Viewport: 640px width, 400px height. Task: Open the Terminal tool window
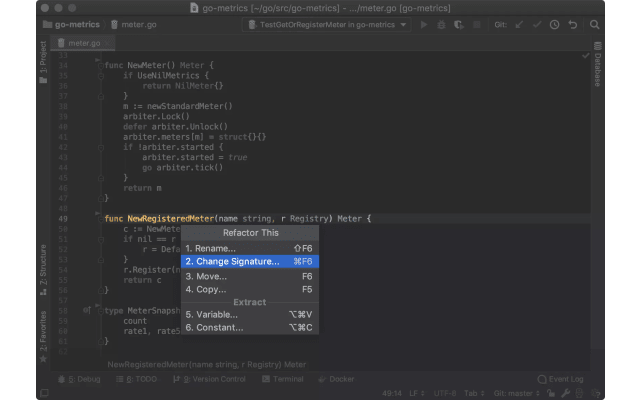pos(282,379)
